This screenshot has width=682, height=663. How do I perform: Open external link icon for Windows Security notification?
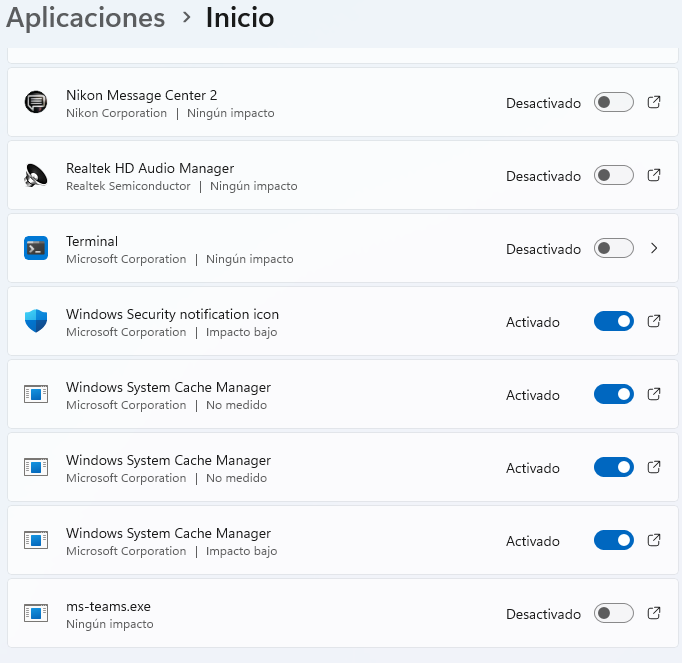(x=654, y=321)
